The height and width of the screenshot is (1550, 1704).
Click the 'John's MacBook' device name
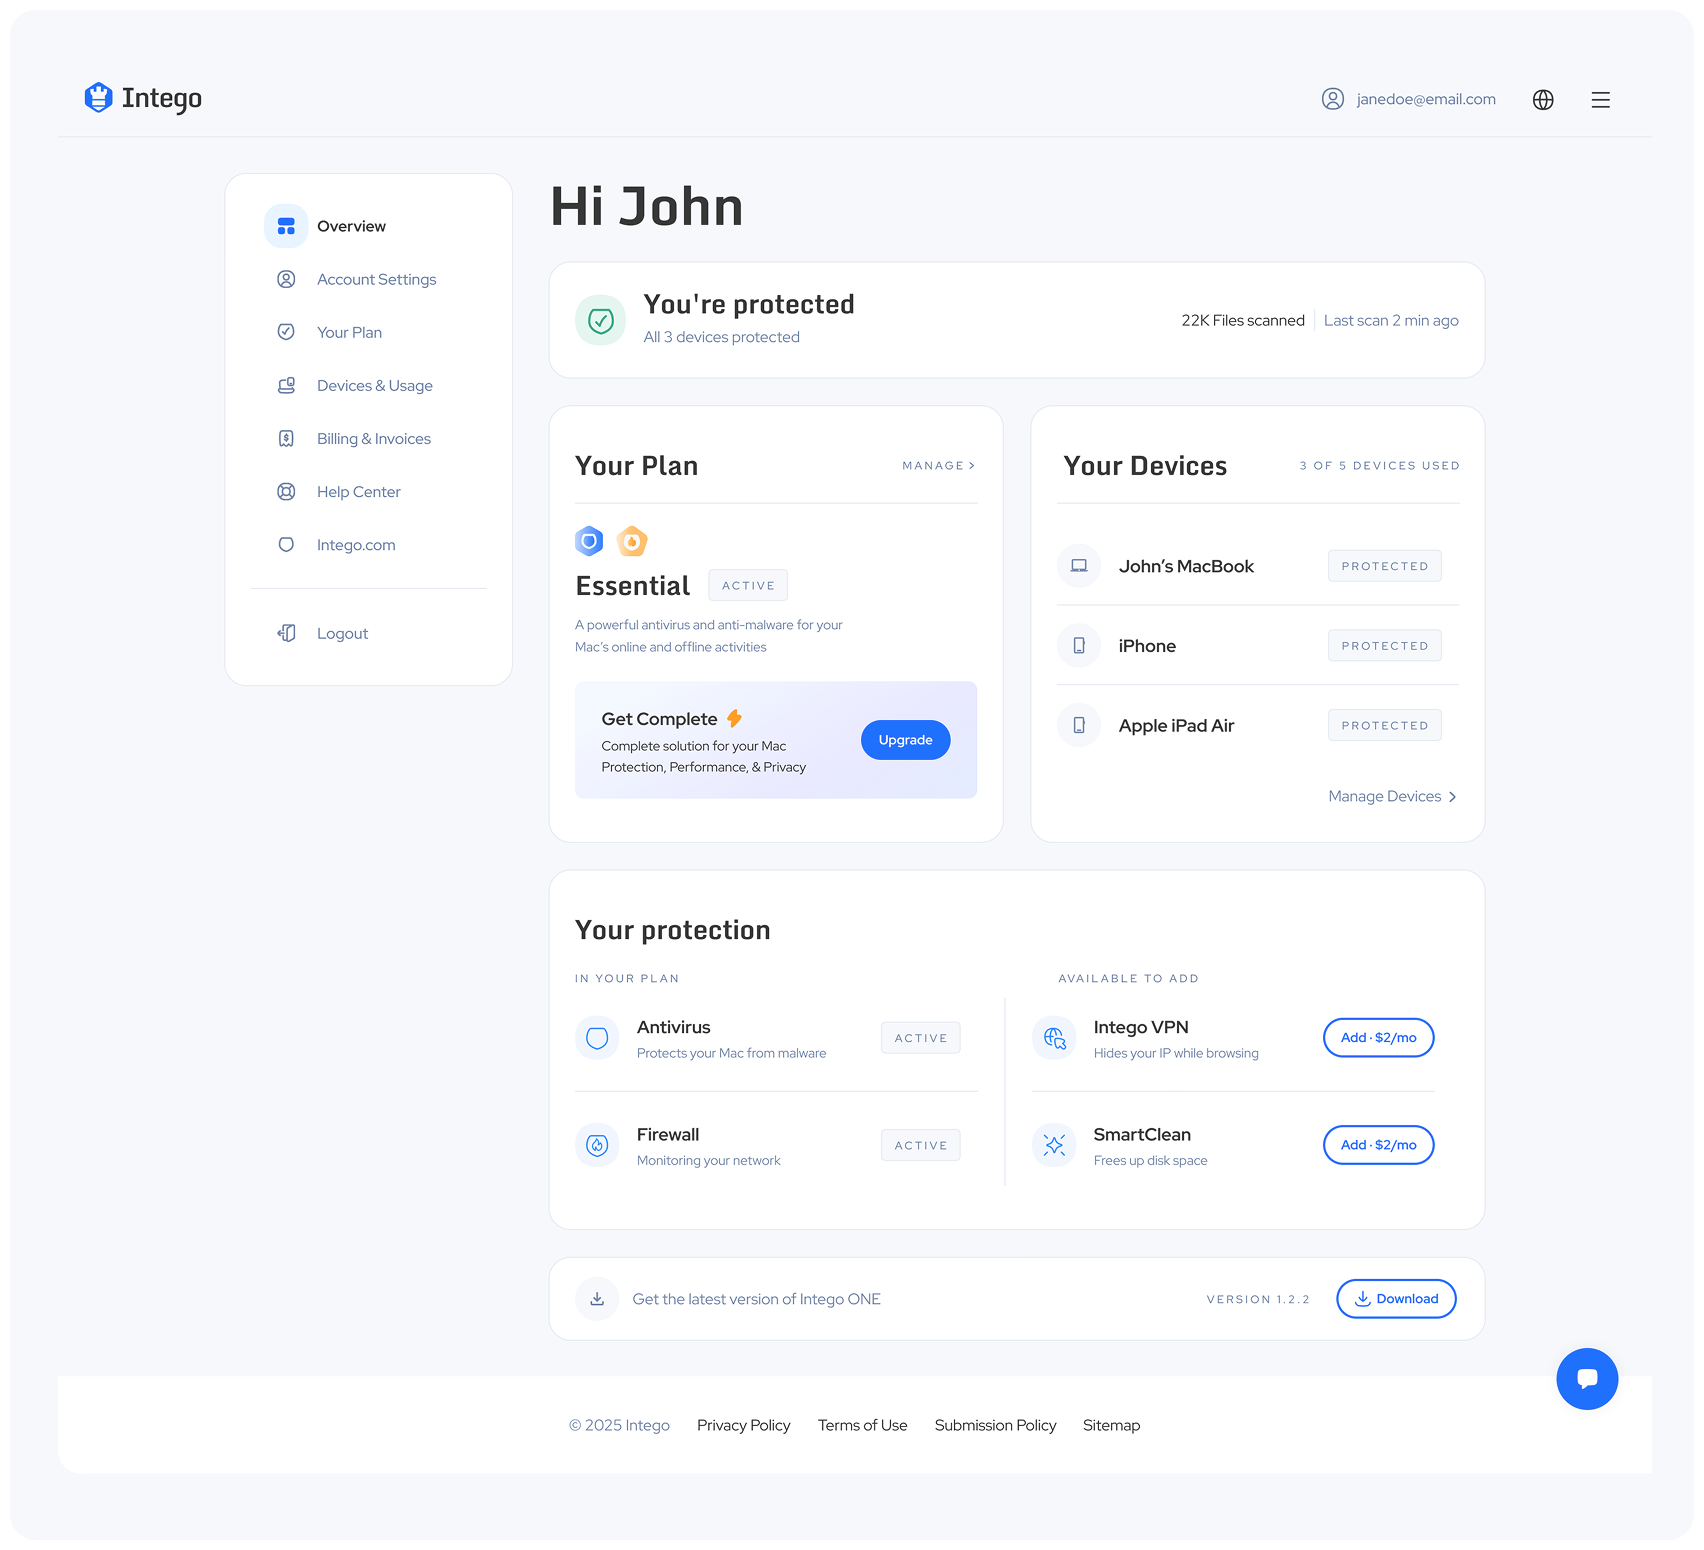point(1186,566)
